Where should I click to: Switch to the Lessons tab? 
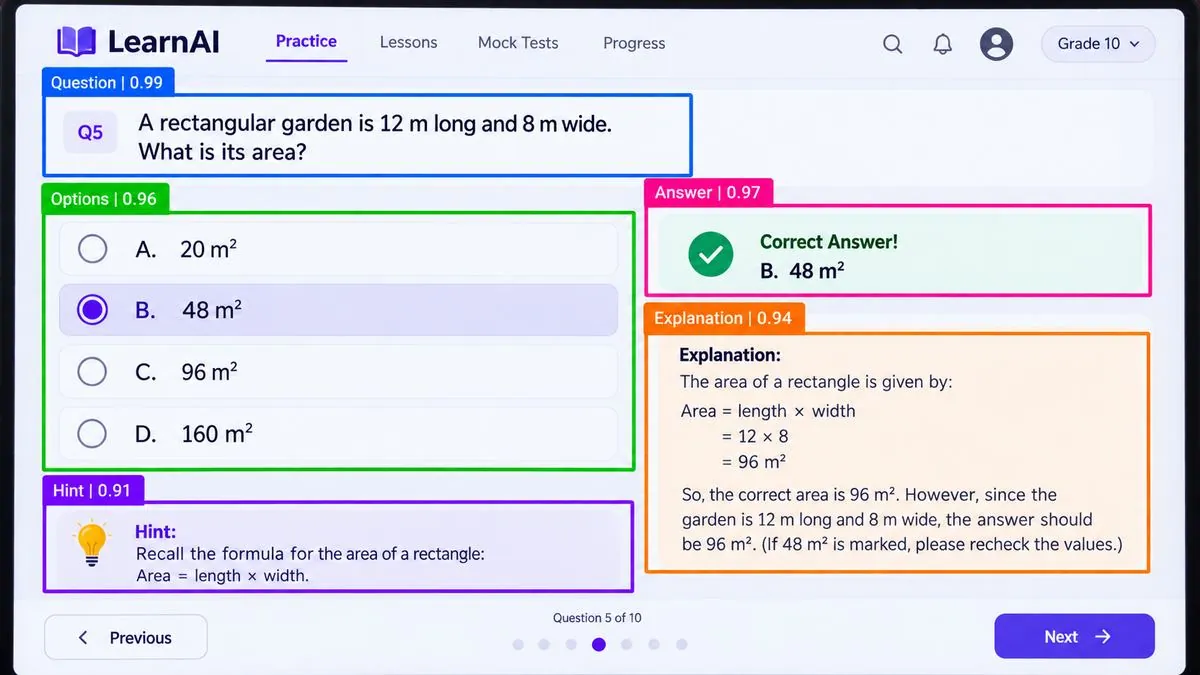click(408, 43)
